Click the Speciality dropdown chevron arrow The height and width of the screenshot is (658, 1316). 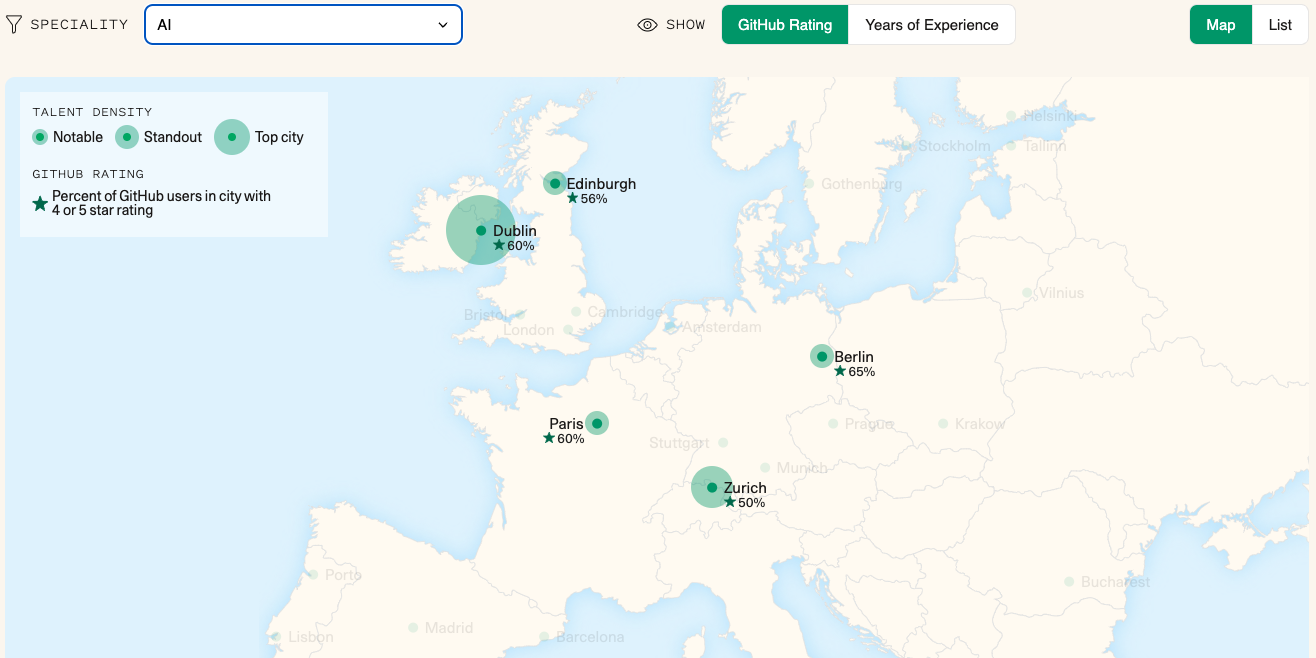(443, 25)
